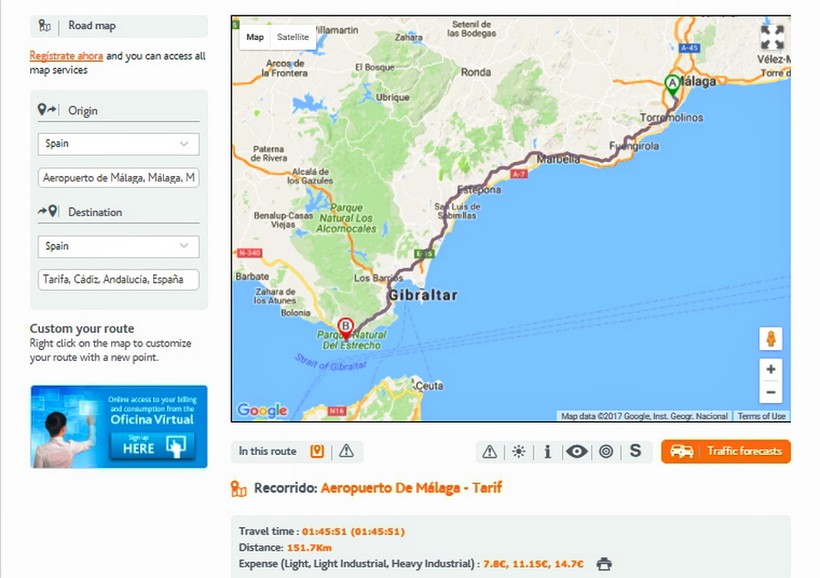
Task: Switch map to Satellite view
Action: coord(293,37)
